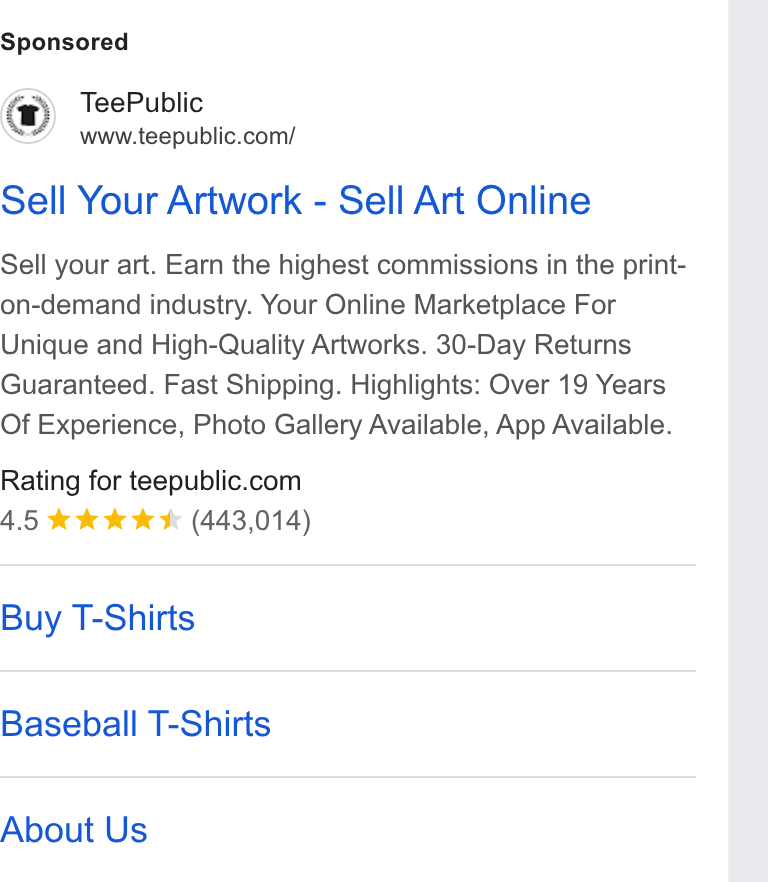Visit the www.teepublic.com/ URL
The image size is (768, 882).
[187, 137]
